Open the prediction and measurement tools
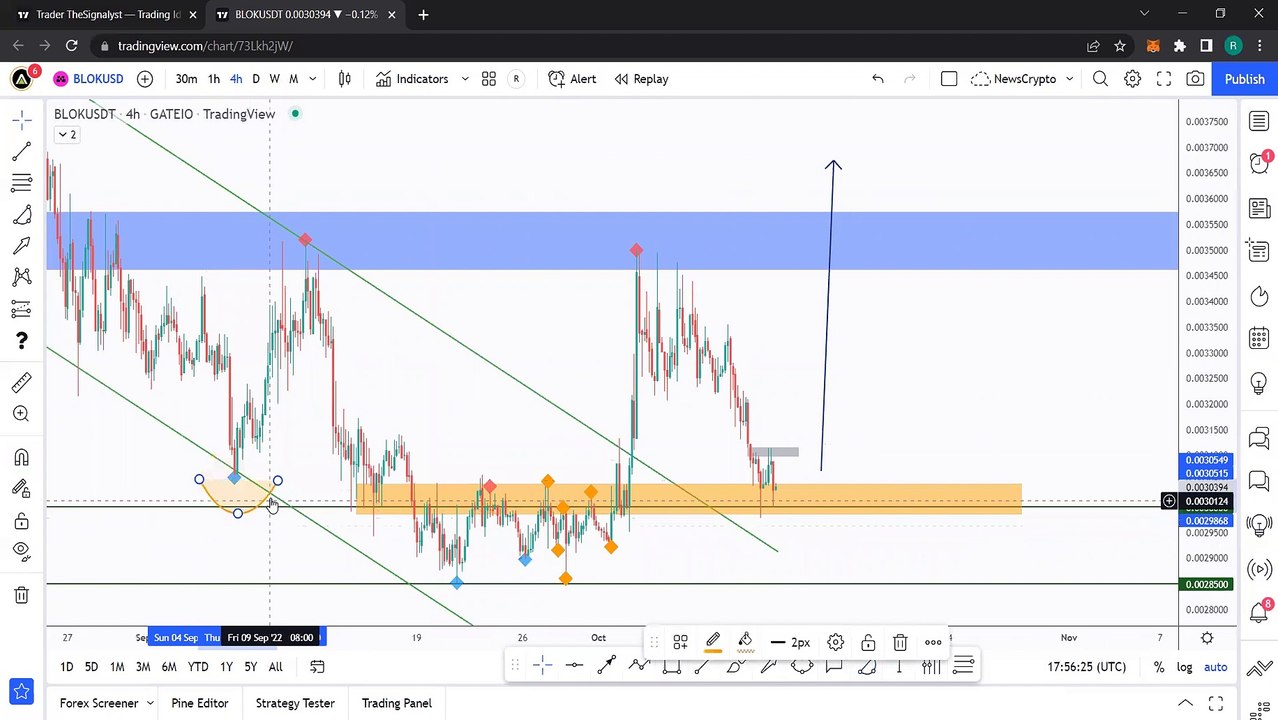 coord(21,309)
